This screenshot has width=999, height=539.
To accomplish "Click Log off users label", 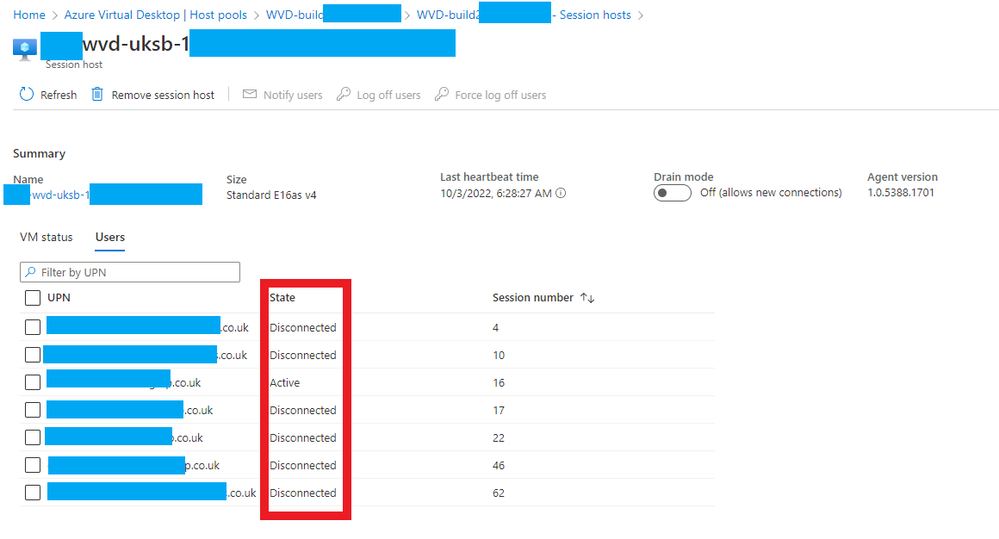I will point(389,95).
